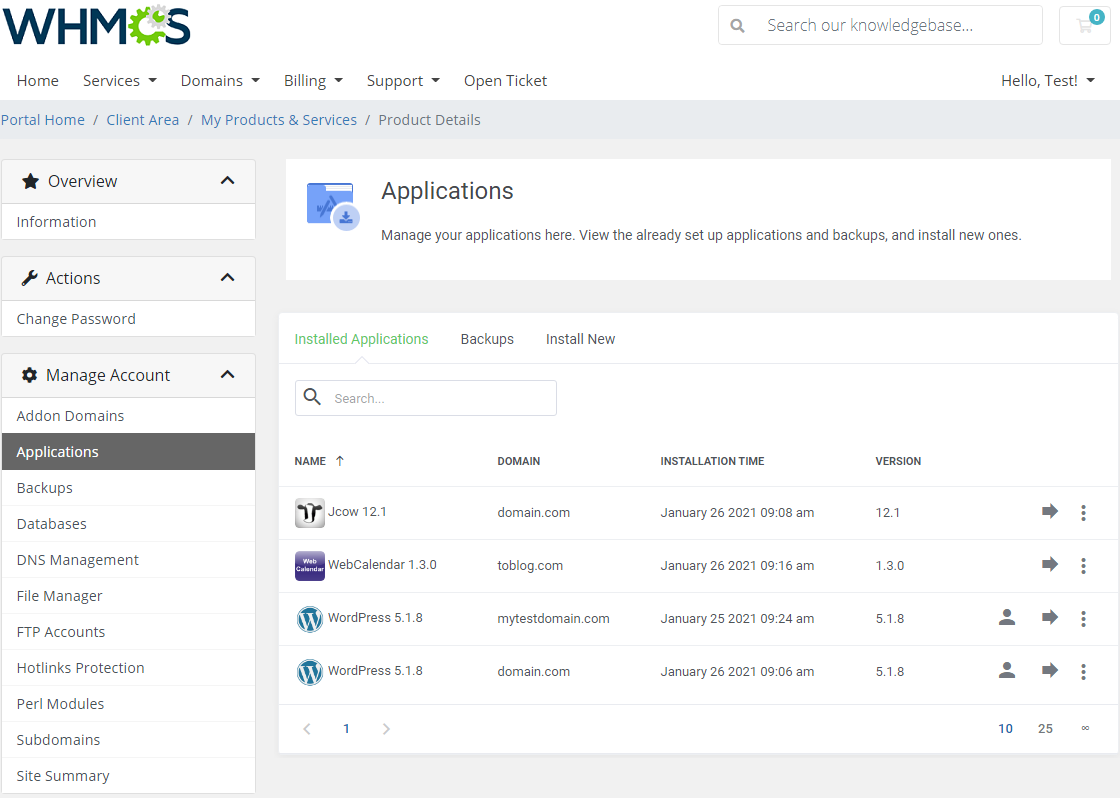Click the Jcow 12.1 app icon

309,513
